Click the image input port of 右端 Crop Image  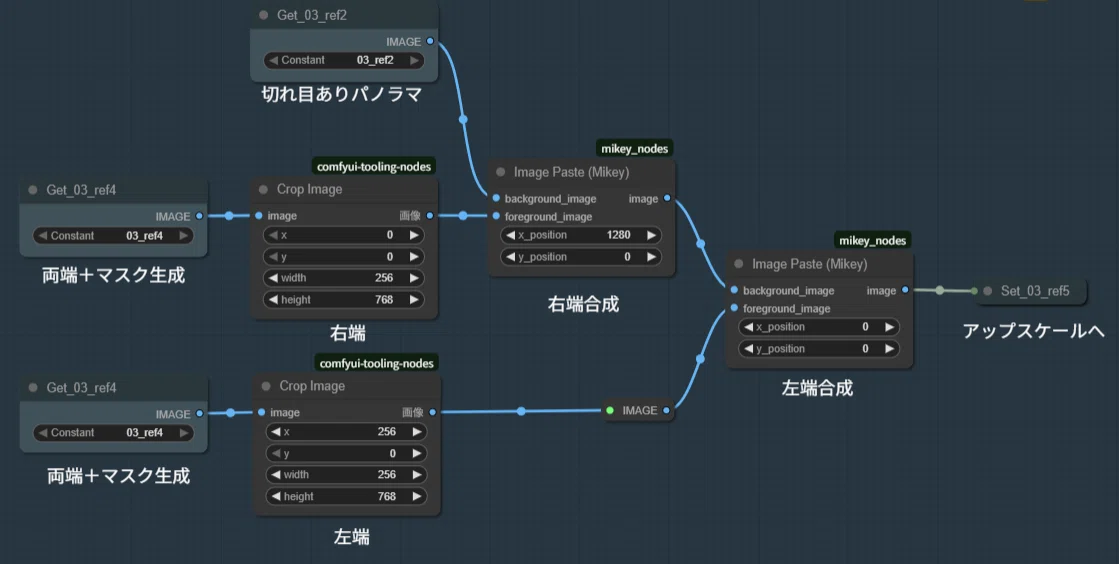coord(259,216)
